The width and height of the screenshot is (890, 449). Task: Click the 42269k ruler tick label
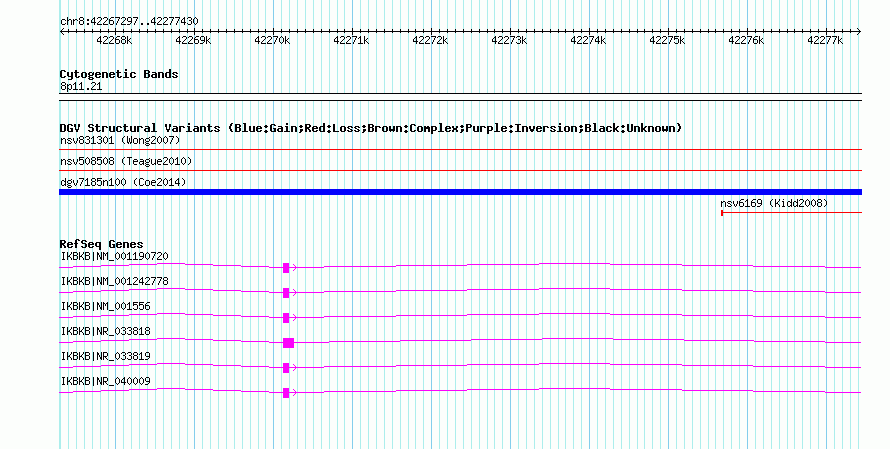[x=193, y=40]
